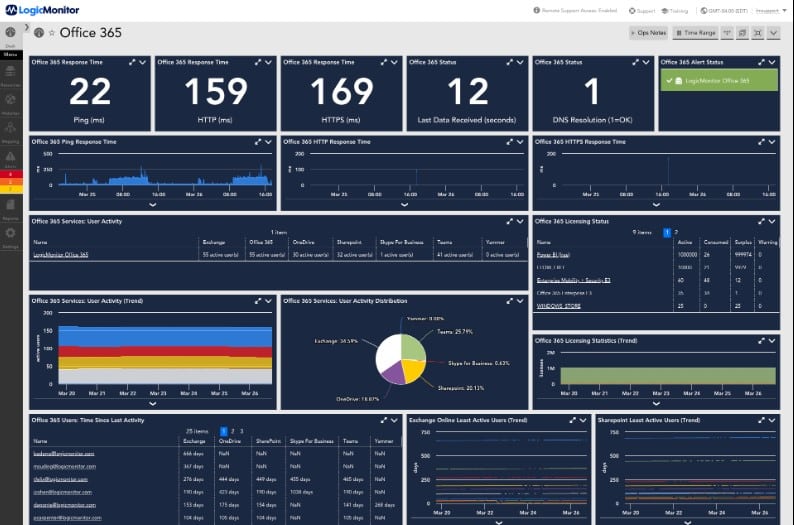Screen dimensions: 794x525
Task: Go to page 2 of Time Since Last Activity
Action: [x=232, y=431]
